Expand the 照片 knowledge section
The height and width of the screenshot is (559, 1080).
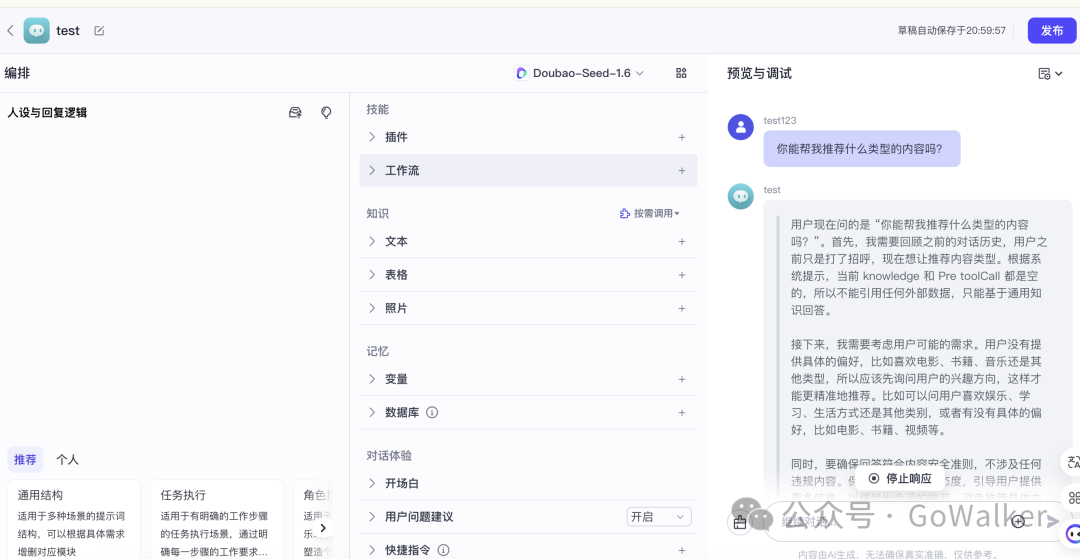point(372,308)
